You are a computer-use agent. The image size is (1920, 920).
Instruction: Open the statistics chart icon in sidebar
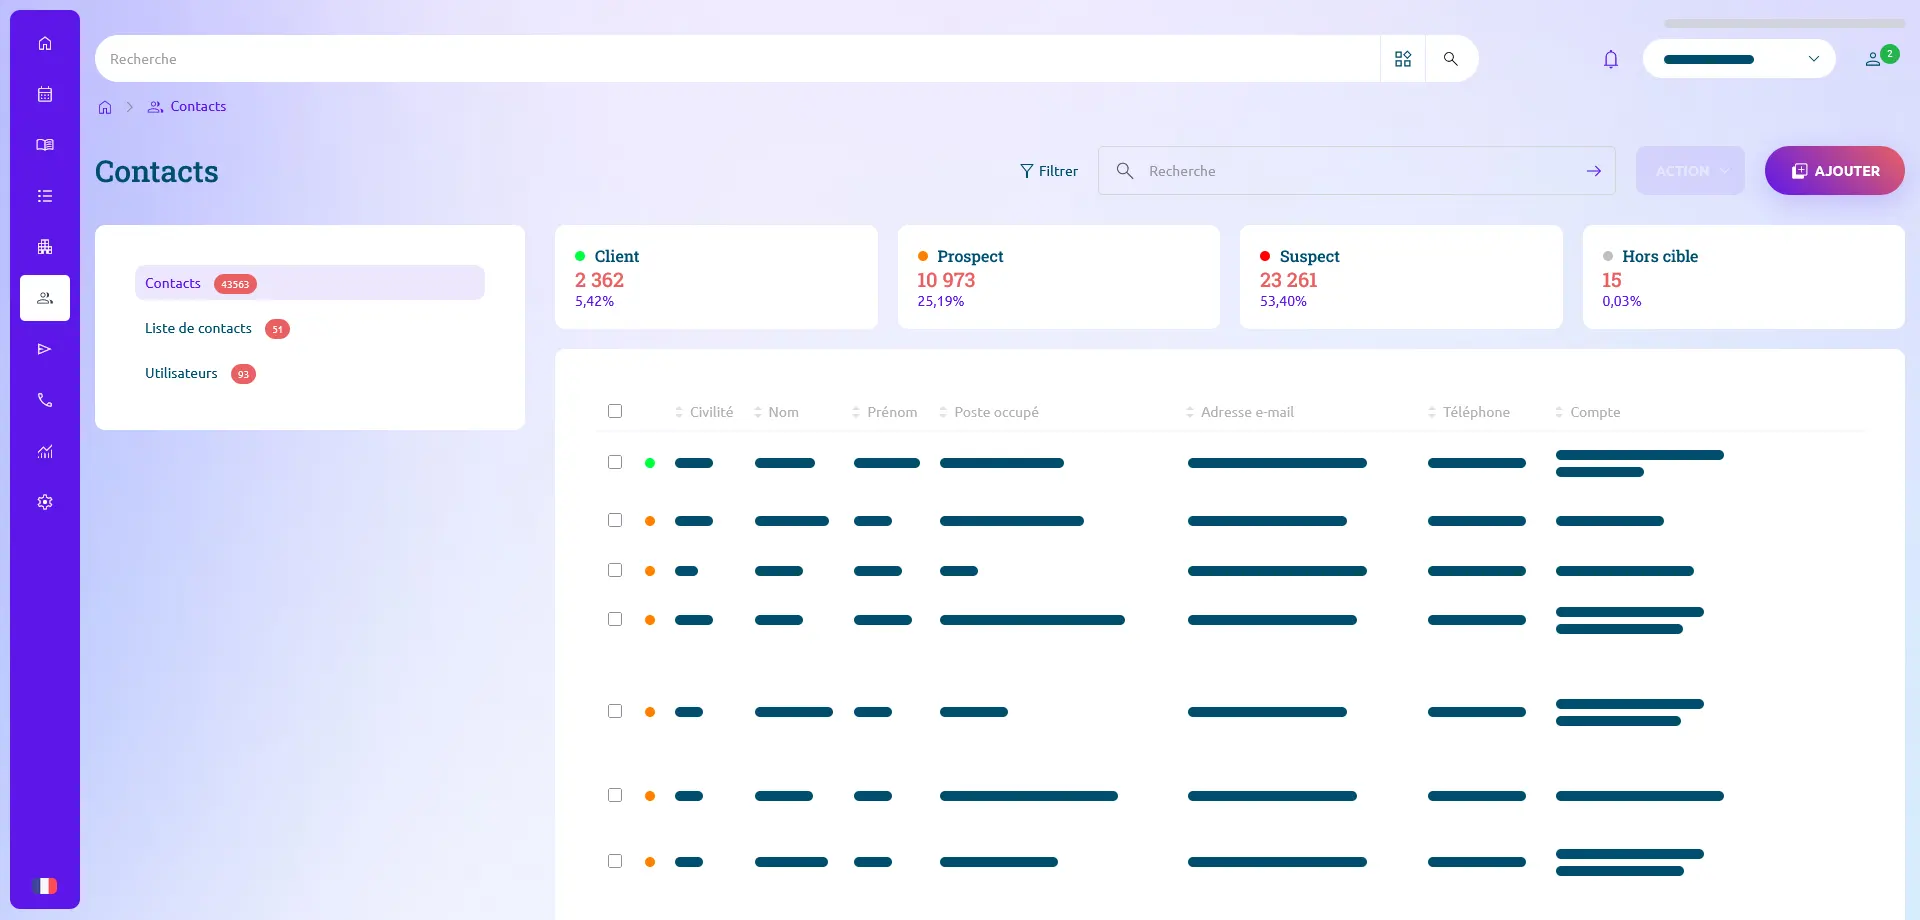pyautogui.click(x=45, y=451)
